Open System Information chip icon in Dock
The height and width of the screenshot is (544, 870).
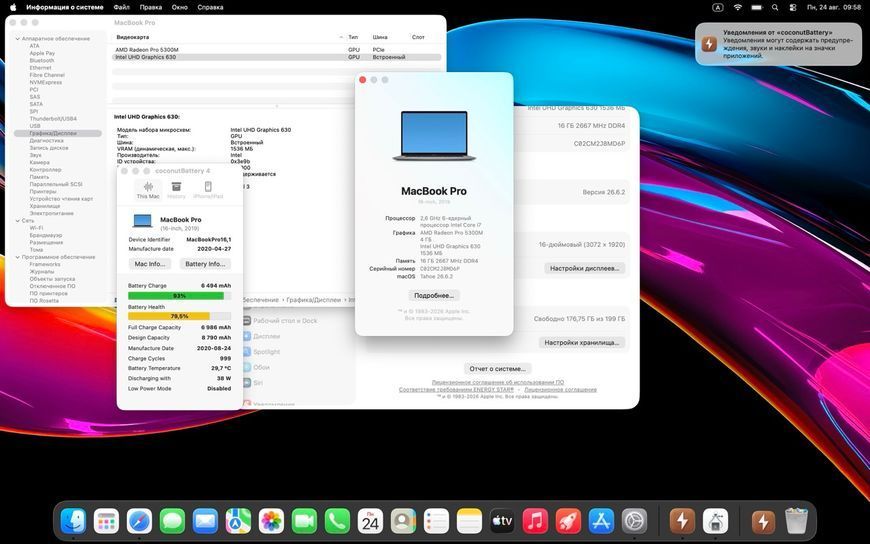(716, 521)
